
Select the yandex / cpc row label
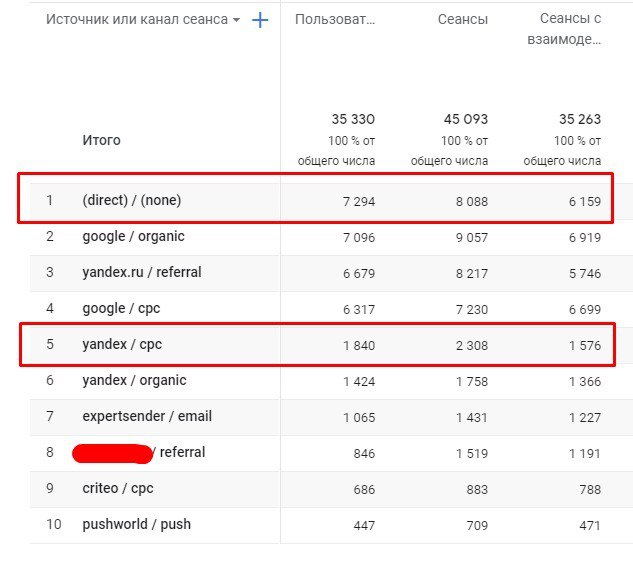click(x=122, y=344)
